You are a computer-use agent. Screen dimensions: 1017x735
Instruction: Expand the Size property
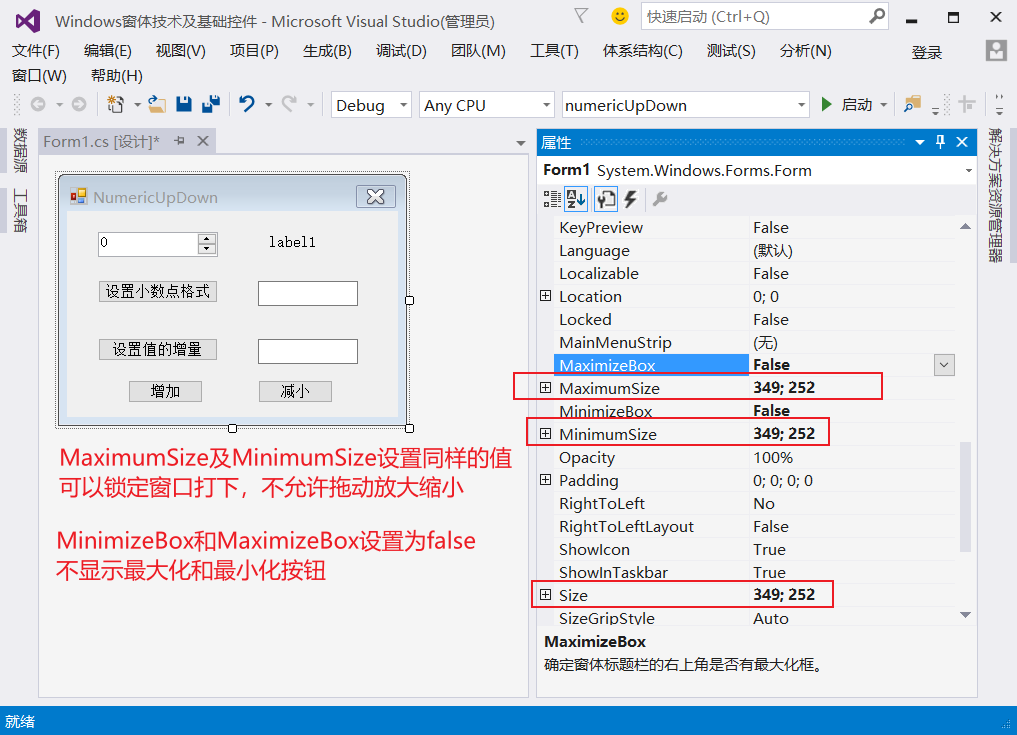point(545,594)
